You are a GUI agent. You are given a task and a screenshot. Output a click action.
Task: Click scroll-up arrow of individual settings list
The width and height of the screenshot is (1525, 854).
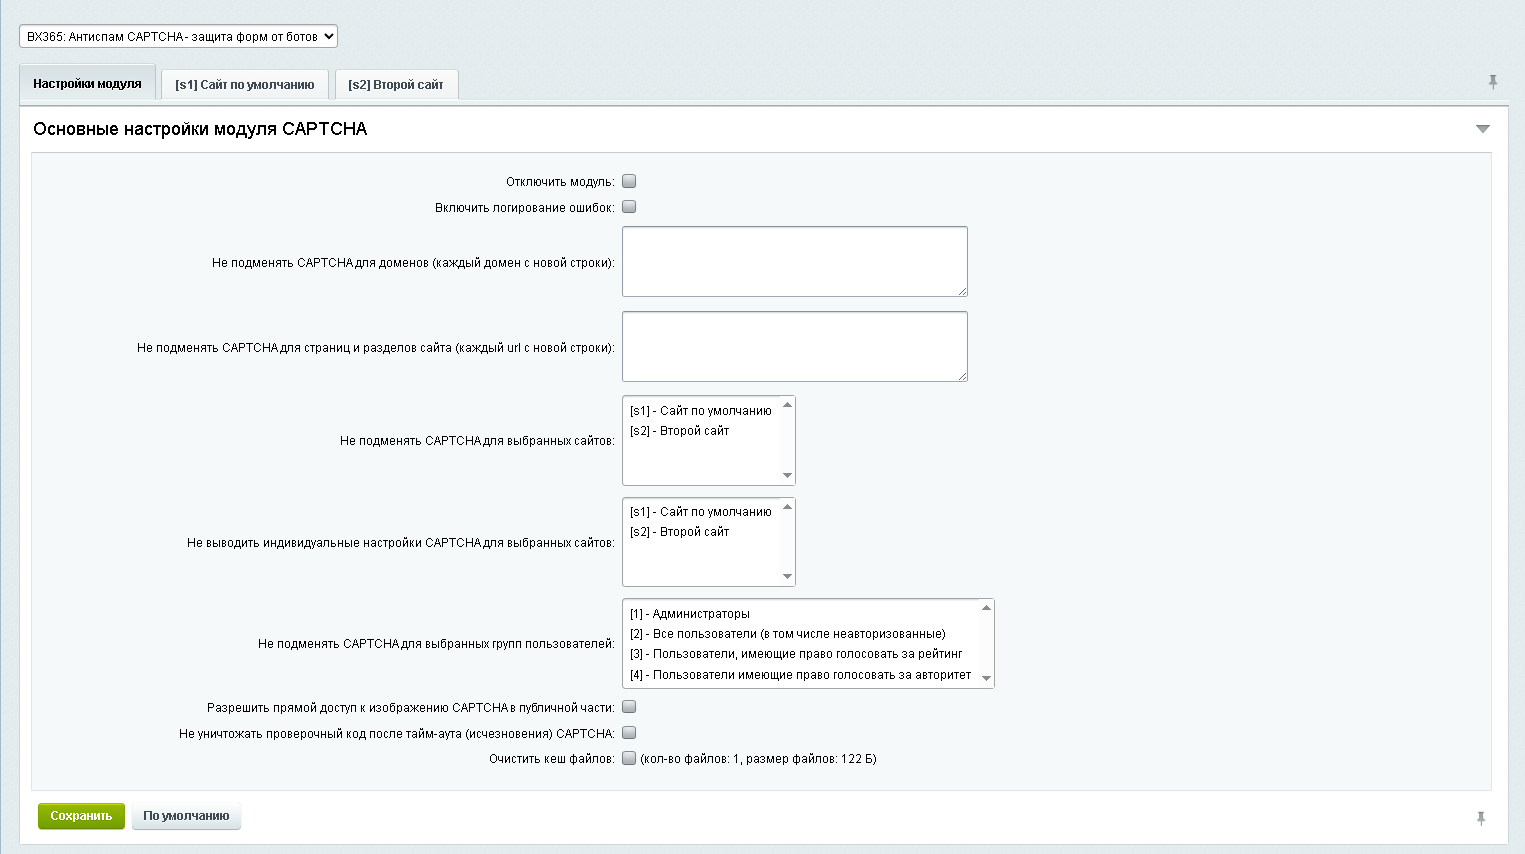click(787, 507)
